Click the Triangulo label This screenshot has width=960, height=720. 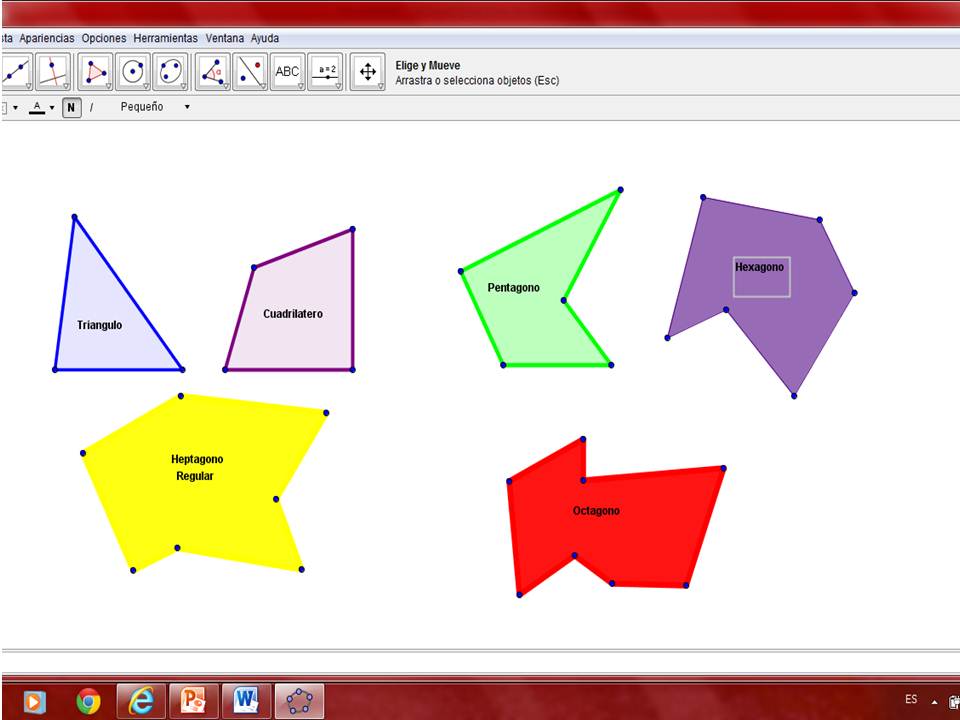pos(100,325)
